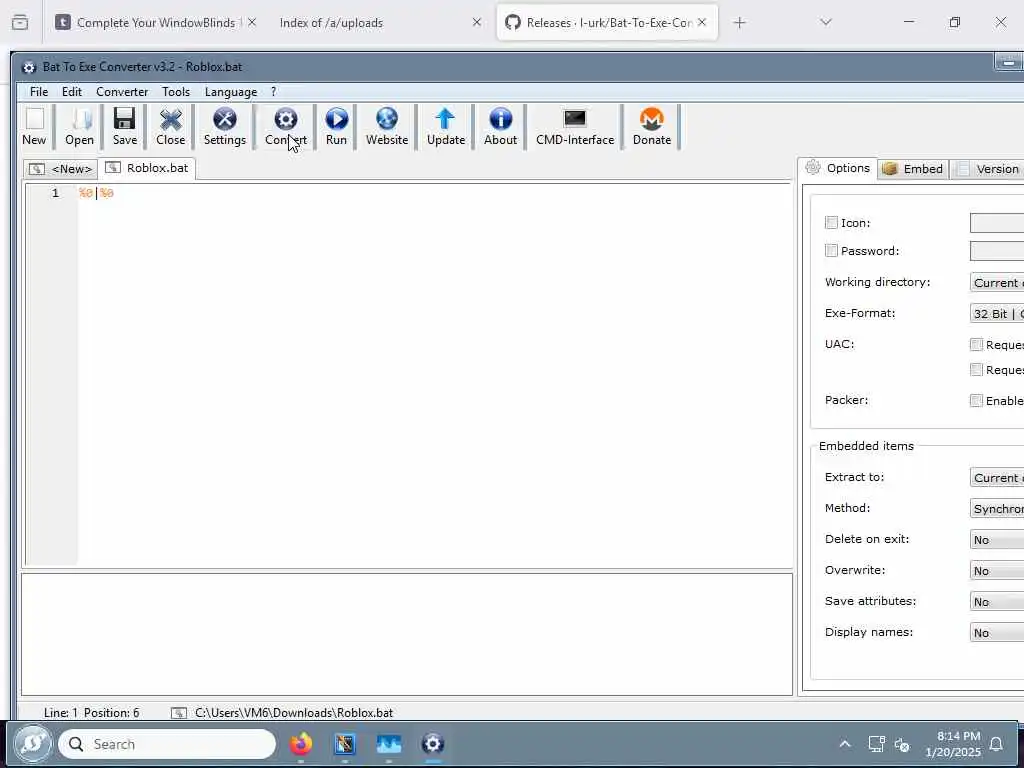The width and height of the screenshot is (1024, 768).
Task: Open the Extract to dropdown
Action: click(x=997, y=477)
